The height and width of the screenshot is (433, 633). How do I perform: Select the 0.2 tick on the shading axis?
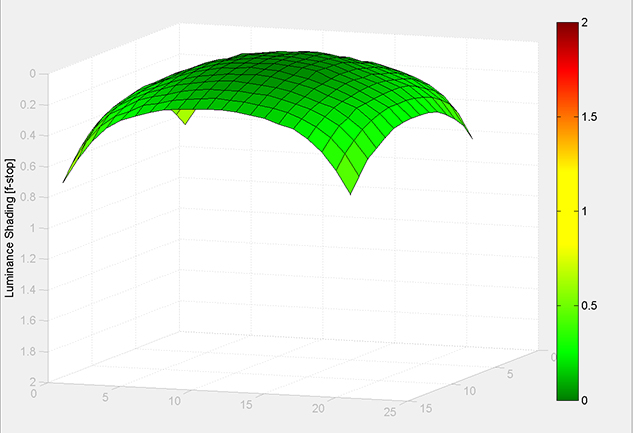[28, 105]
